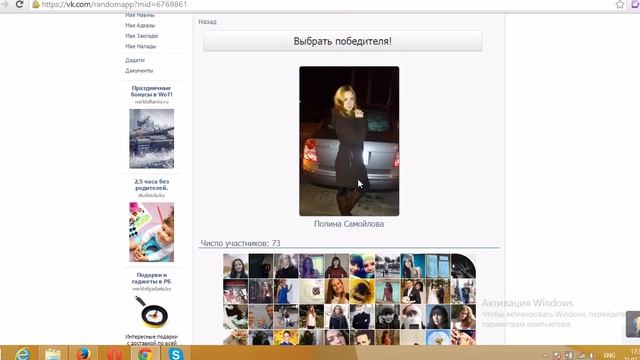Open the Интересные подарки ad link
The width and height of the screenshot is (640, 360).
pyautogui.click(x=151, y=340)
